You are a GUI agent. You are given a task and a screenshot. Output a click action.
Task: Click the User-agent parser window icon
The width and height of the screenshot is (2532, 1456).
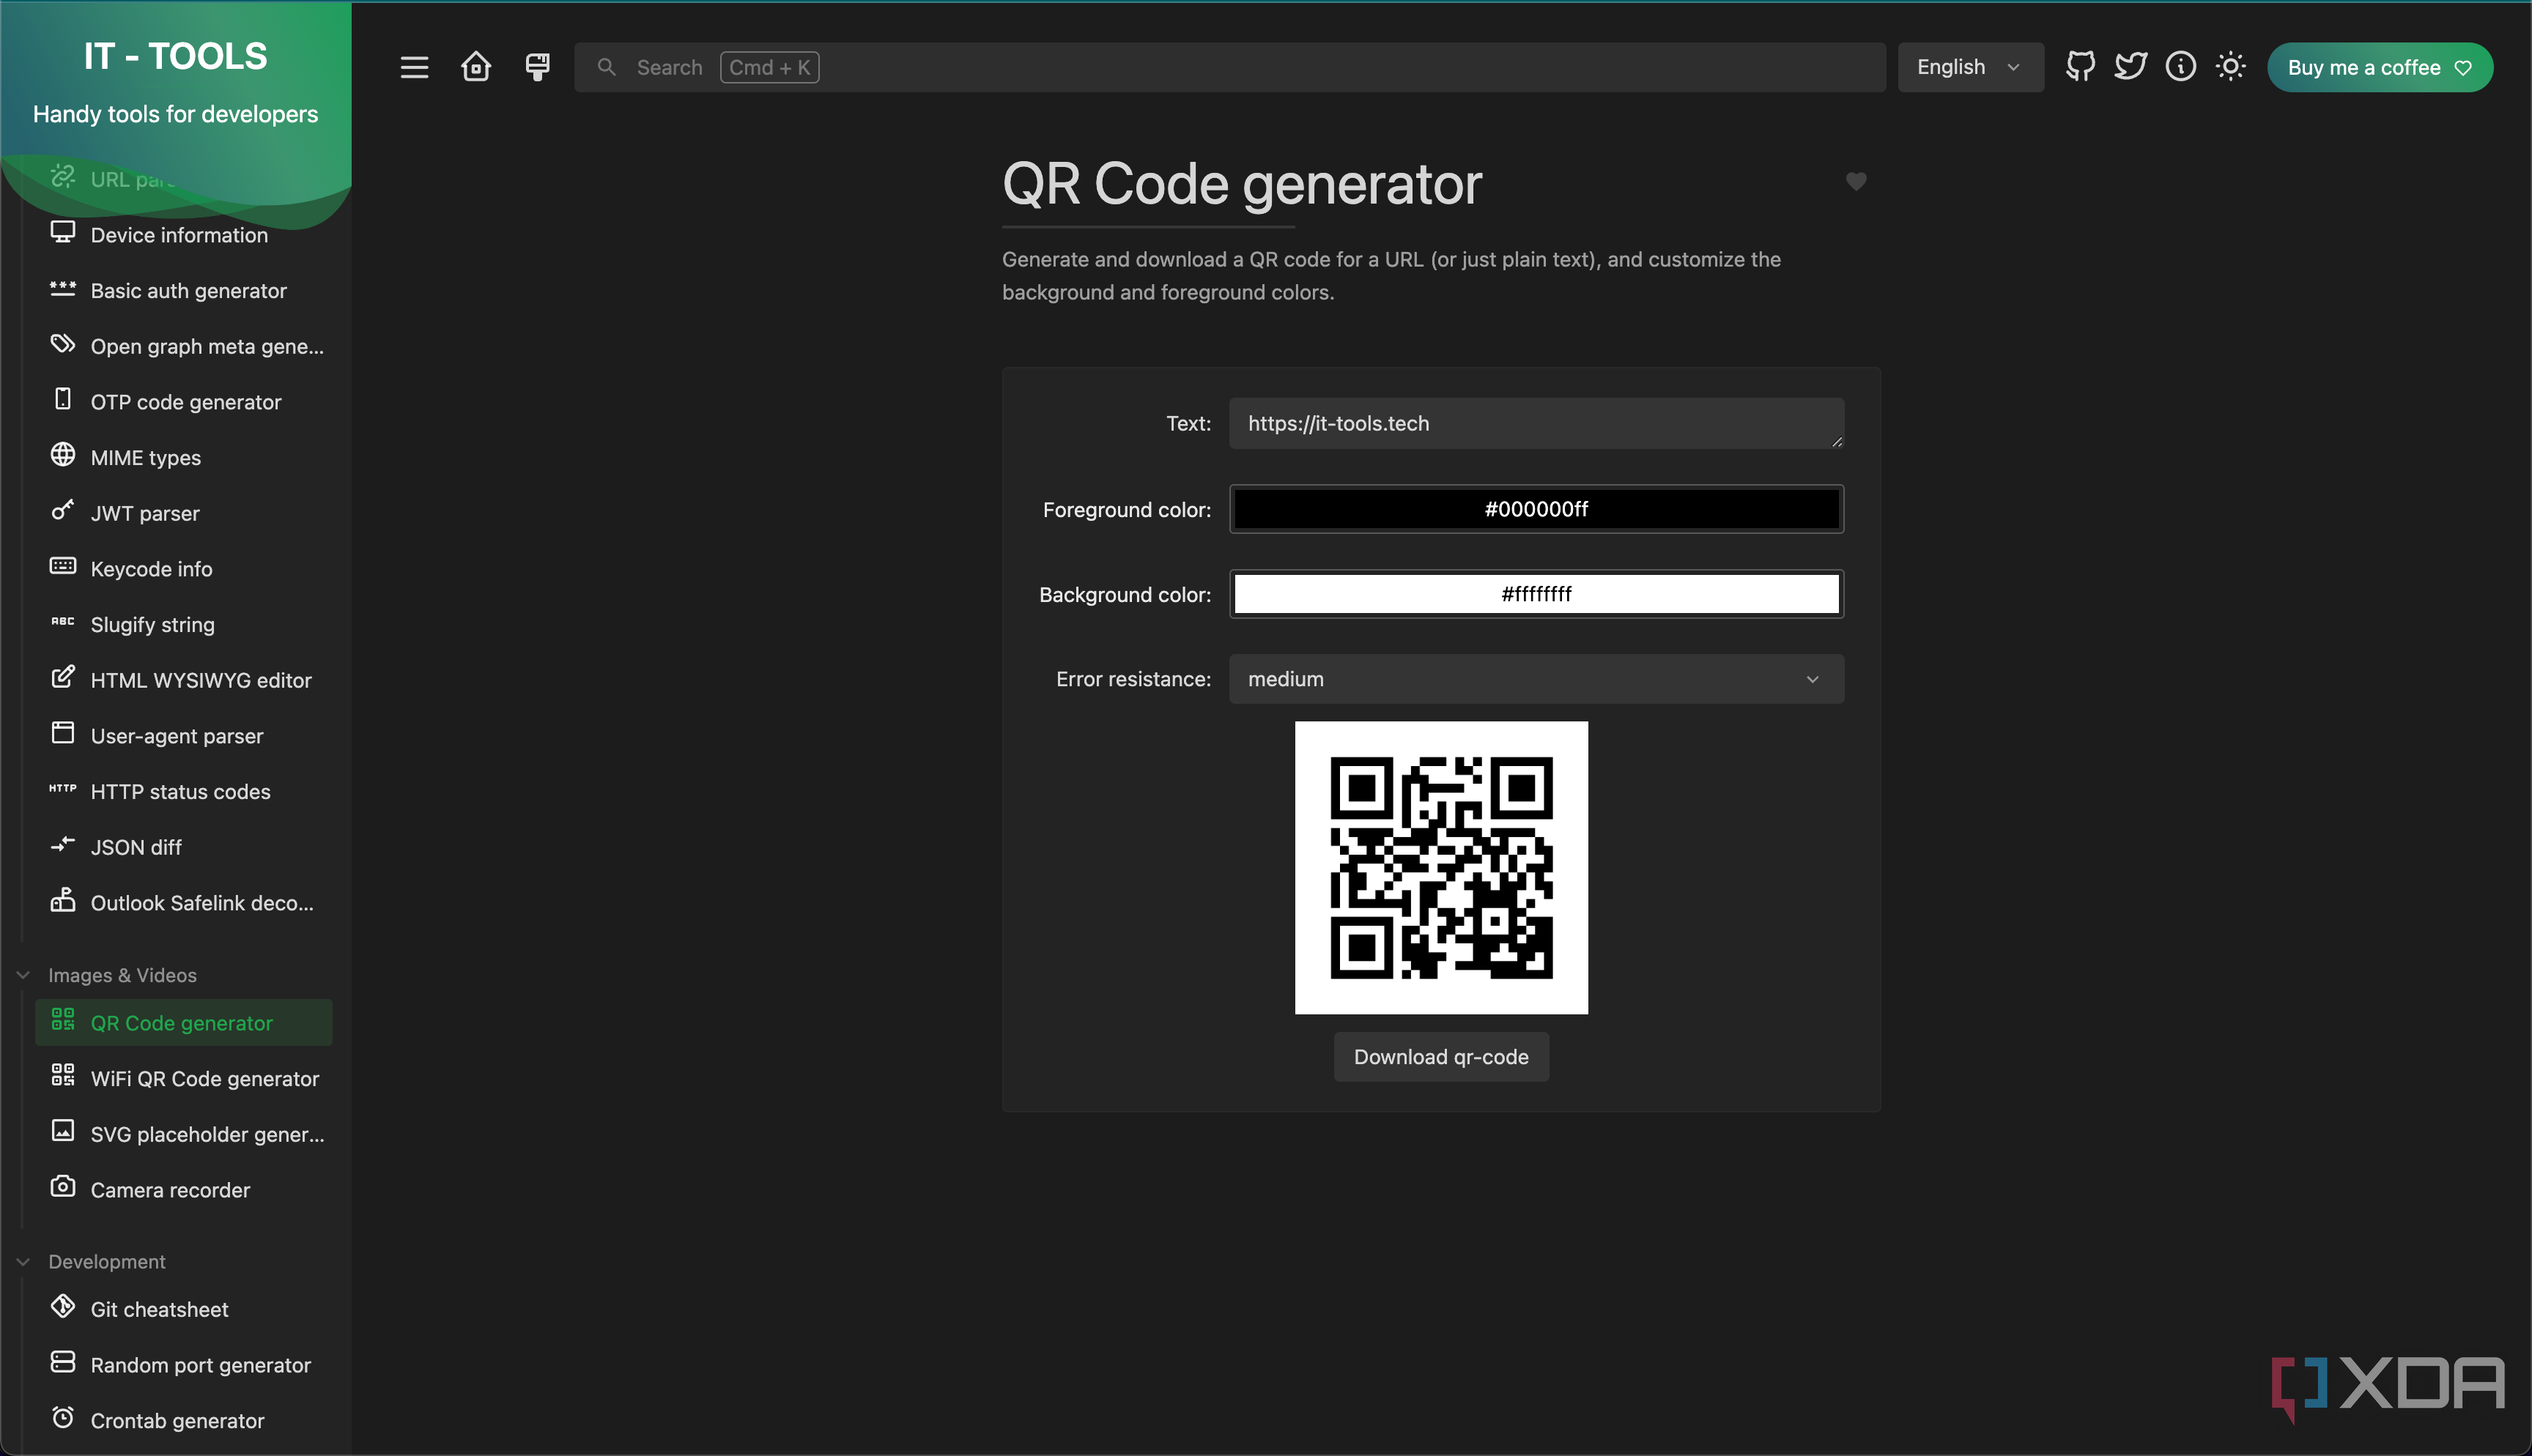(63, 733)
